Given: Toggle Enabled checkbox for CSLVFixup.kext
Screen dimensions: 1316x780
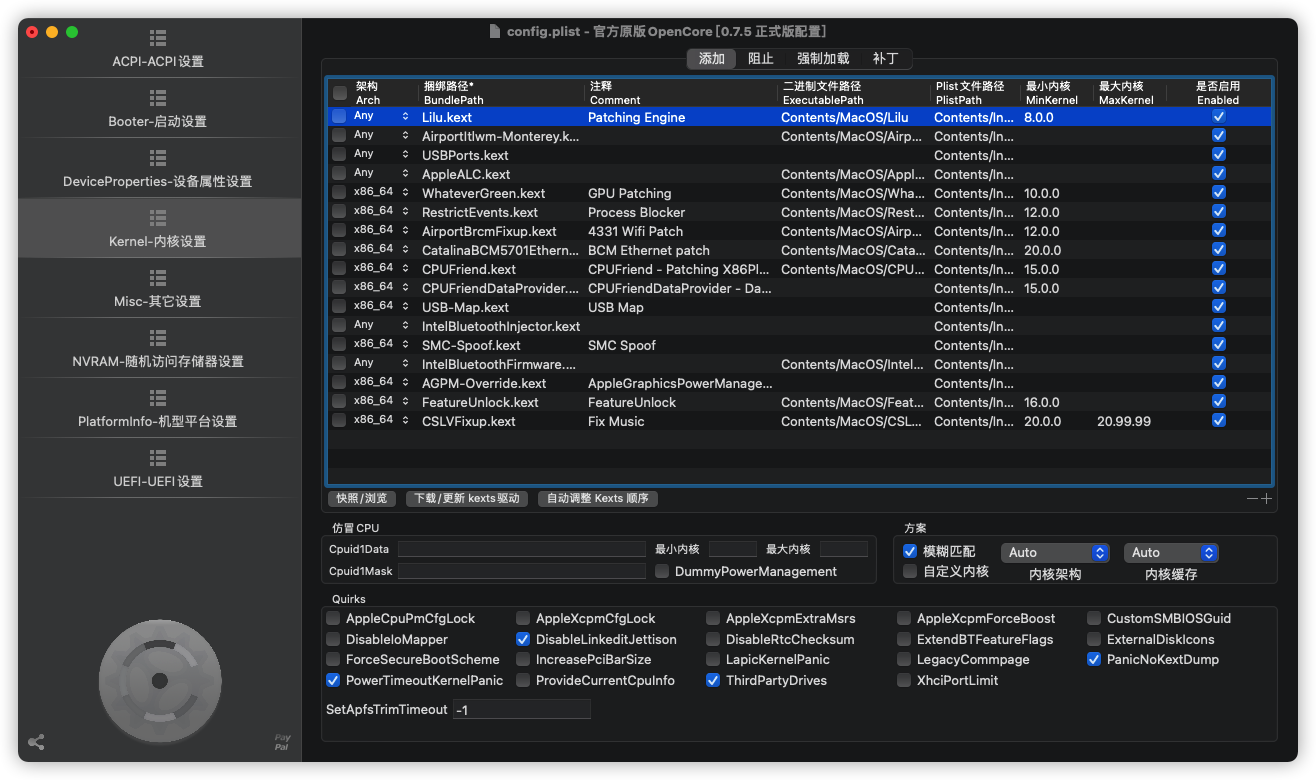Looking at the screenshot, I should click(x=1218, y=421).
